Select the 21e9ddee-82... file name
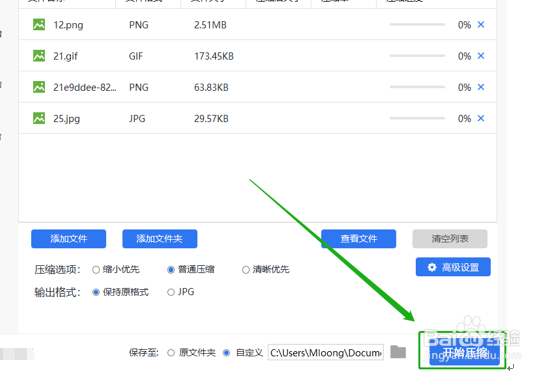Screen dimensions: 552x375 point(84,87)
